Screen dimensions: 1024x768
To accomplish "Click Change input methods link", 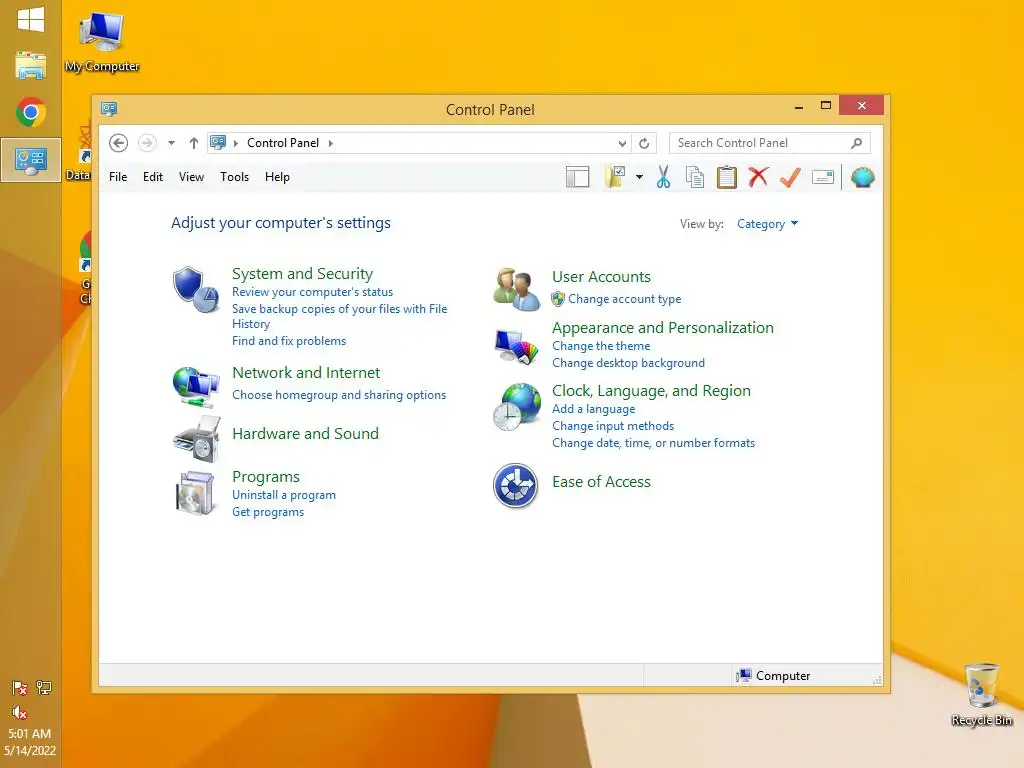I will [x=613, y=426].
